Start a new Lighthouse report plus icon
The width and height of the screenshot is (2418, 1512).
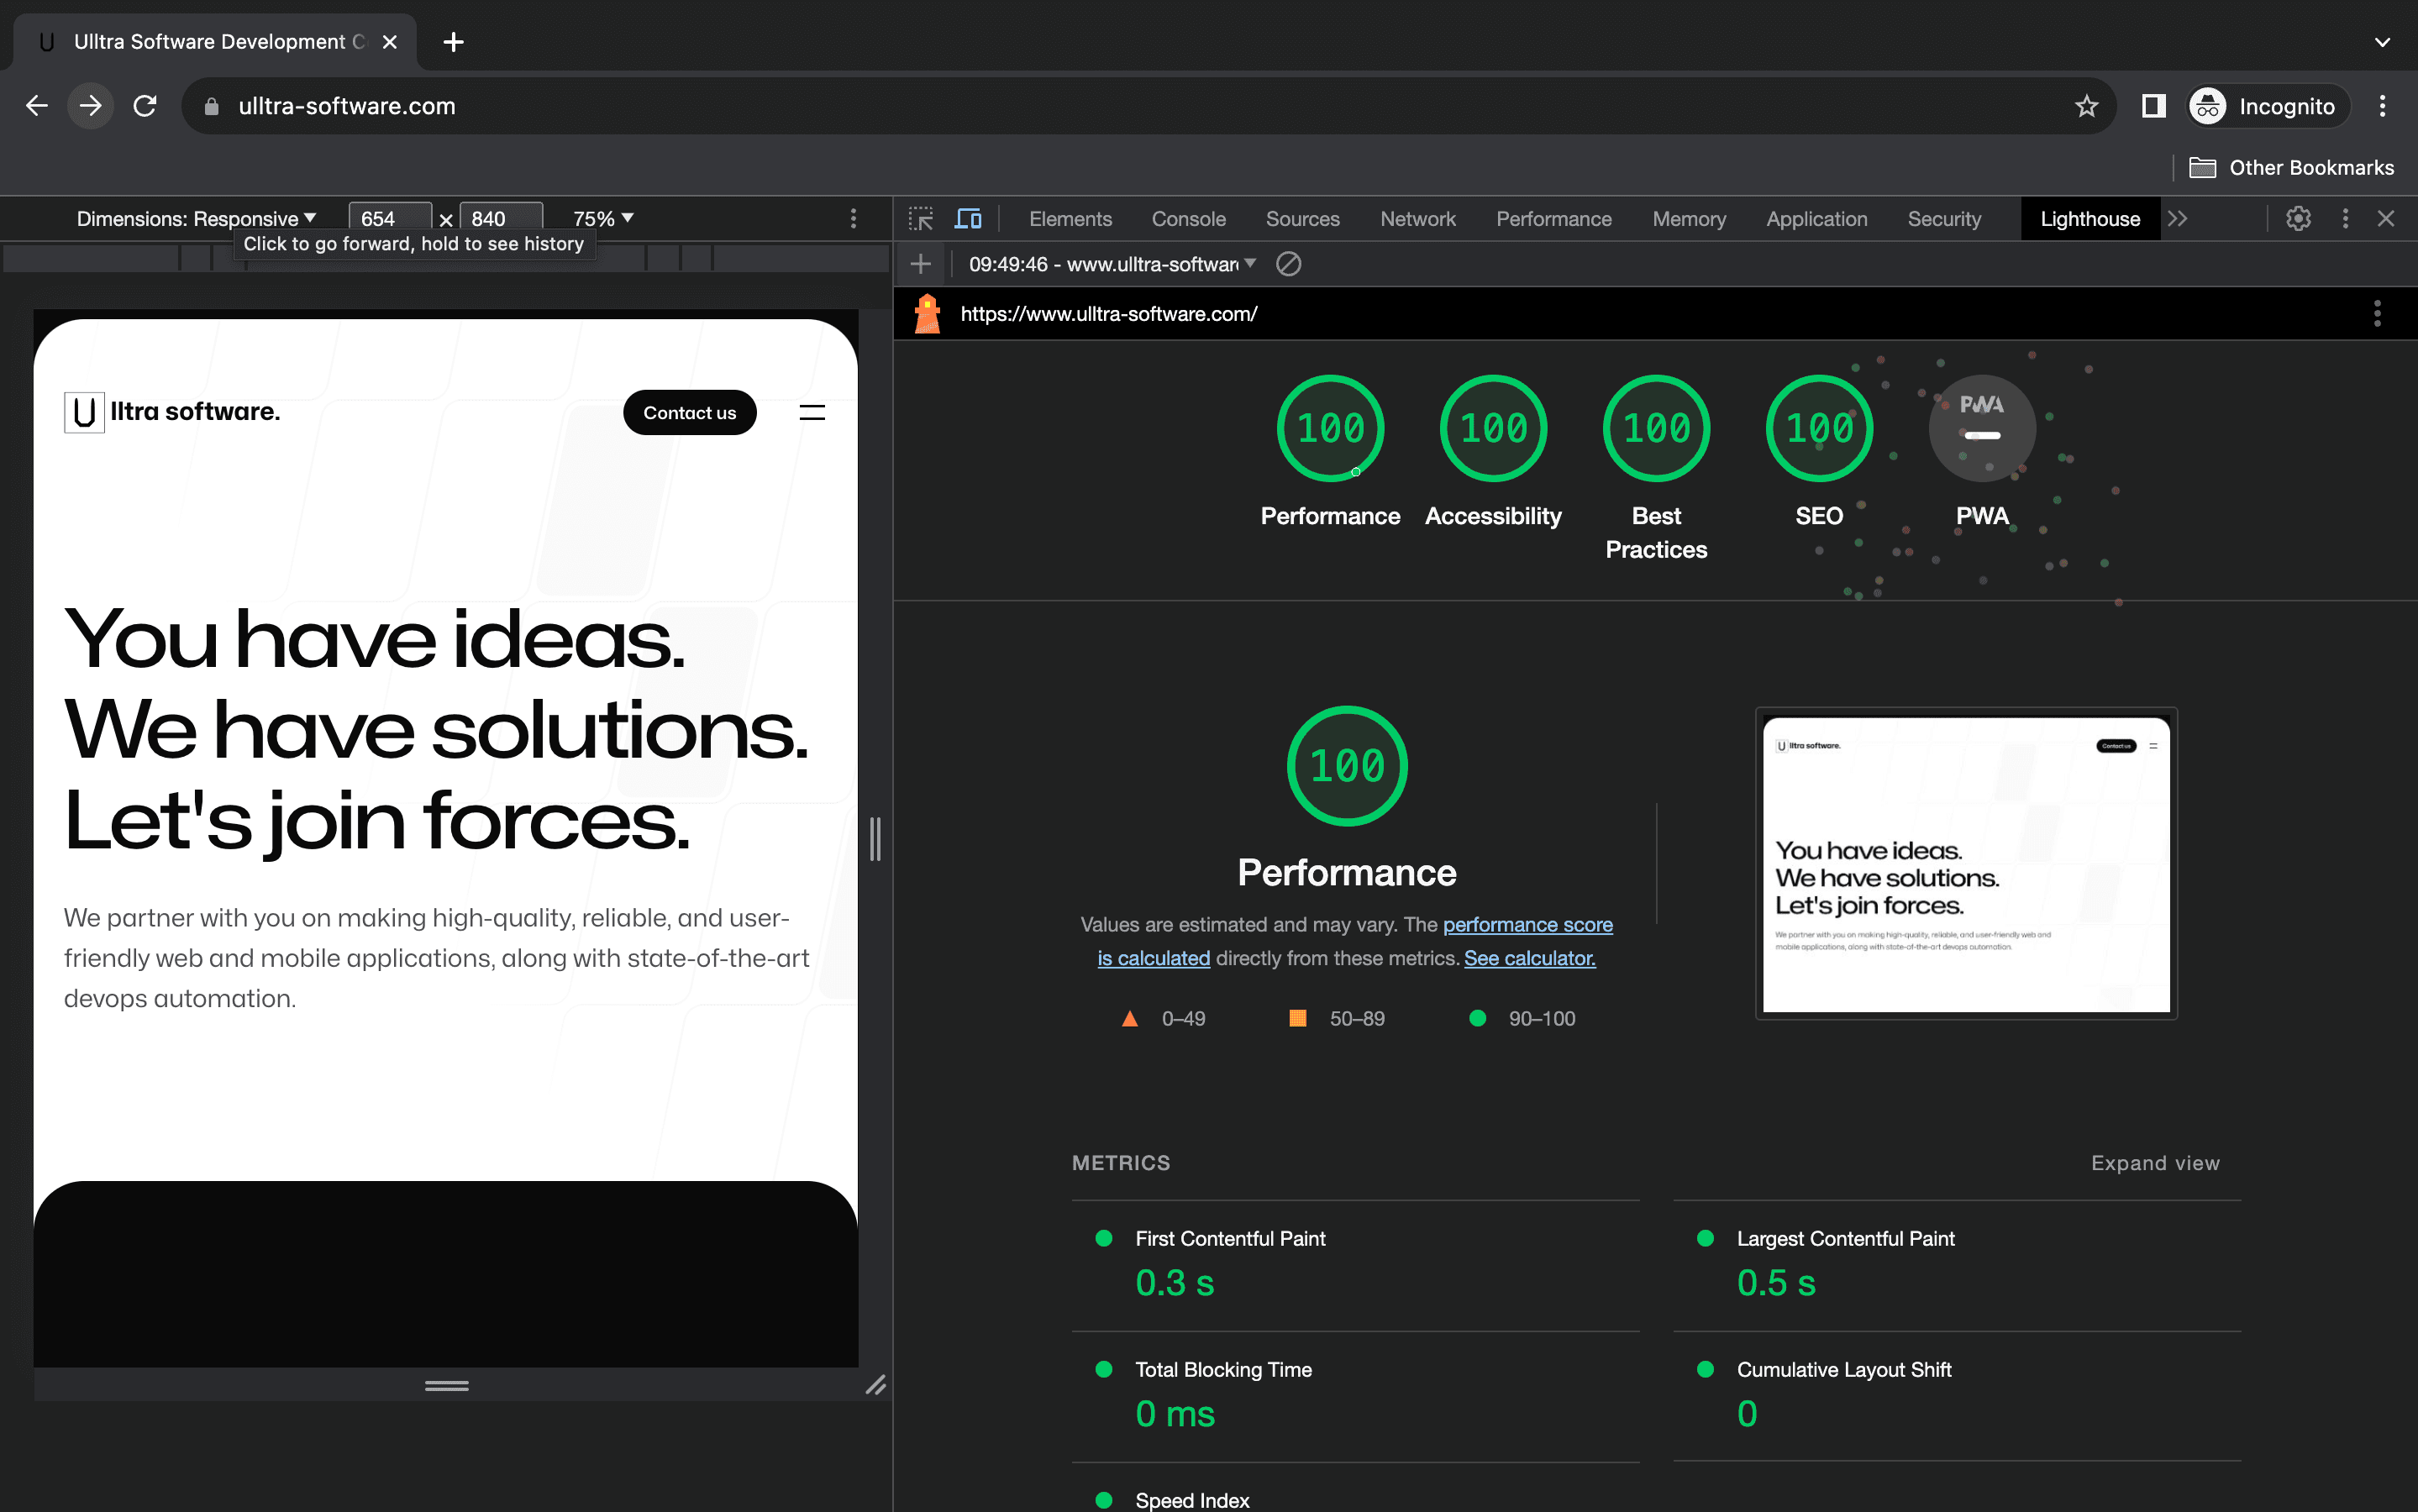(x=921, y=264)
